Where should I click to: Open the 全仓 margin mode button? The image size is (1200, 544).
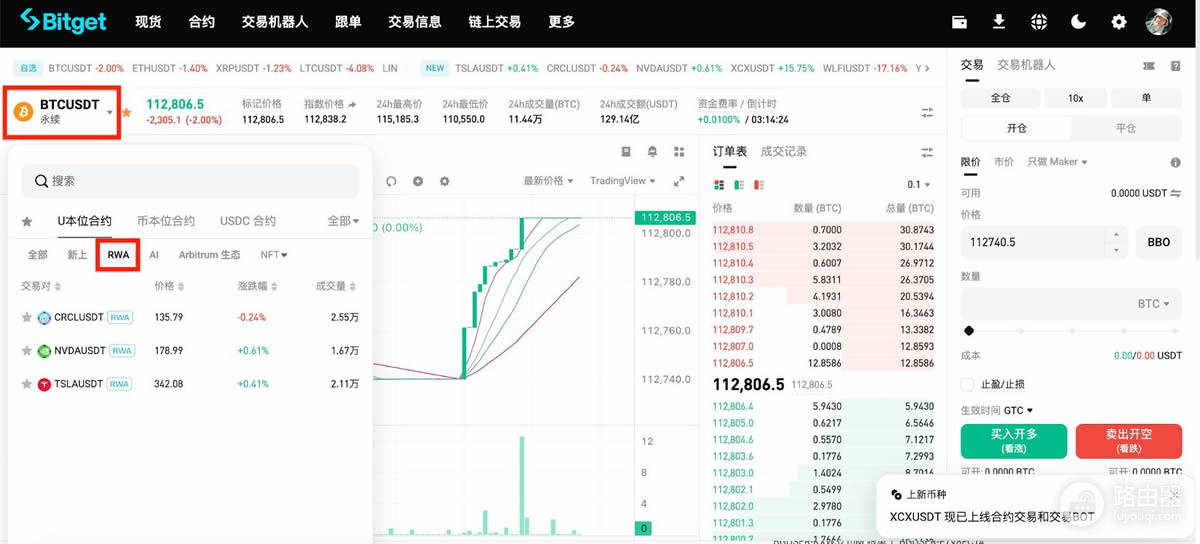point(1000,98)
